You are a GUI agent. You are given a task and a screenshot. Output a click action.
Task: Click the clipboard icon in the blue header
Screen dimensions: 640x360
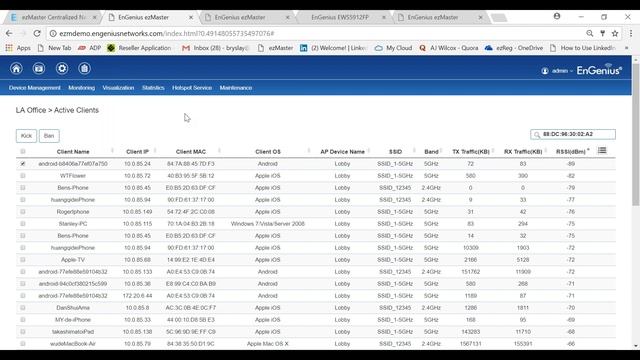click(x=84, y=69)
